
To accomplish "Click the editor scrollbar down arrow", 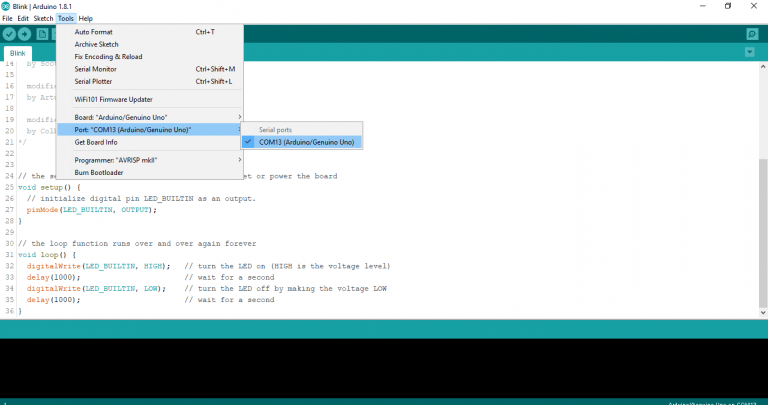I will click(x=763, y=312).
